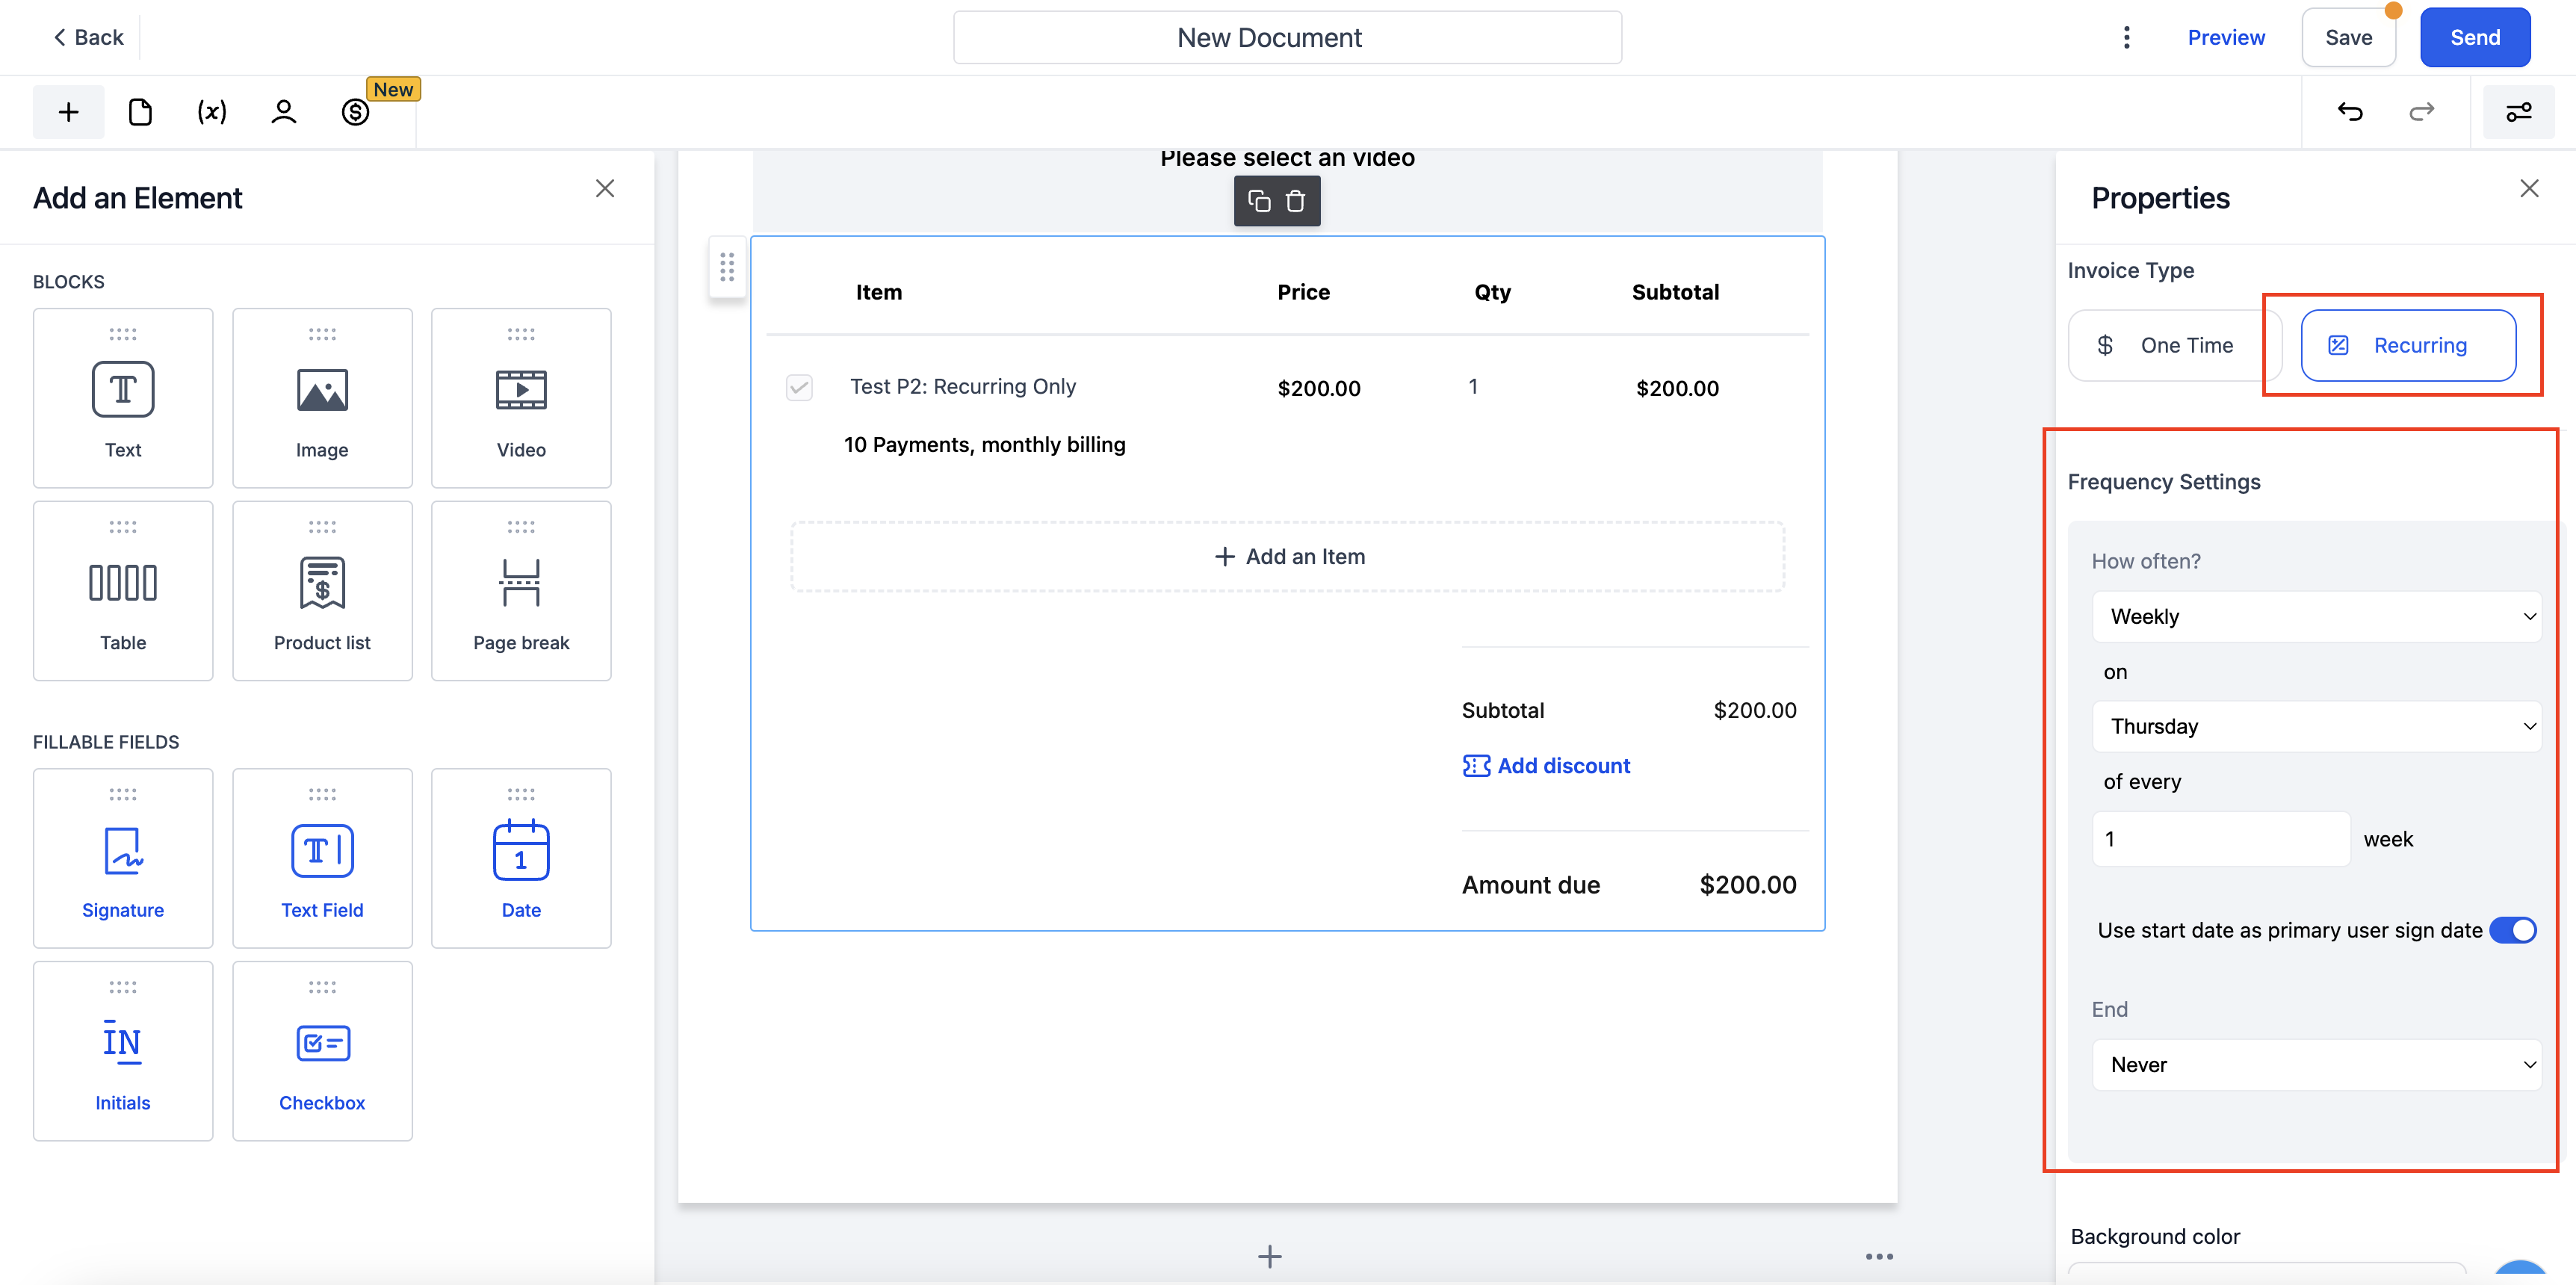The image size is (2576, 1285).
Task: Delete the block using the trash icon
Action: [1295, 201]
